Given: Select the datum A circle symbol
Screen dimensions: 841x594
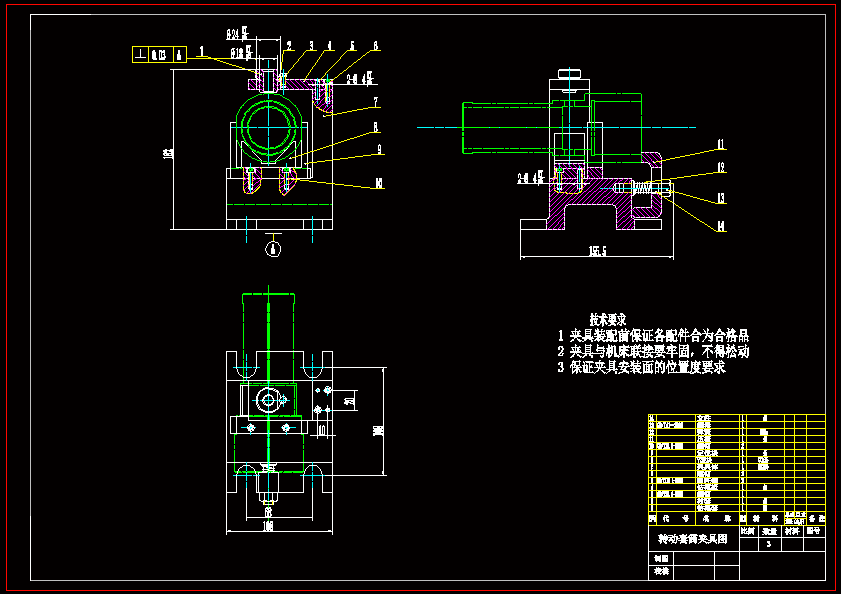Looking at the screenshot, I should tap(275, 250).
